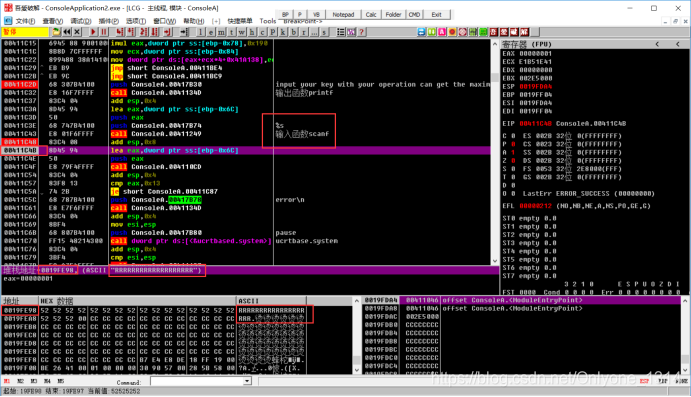
Task: Click the restart (rewind) toolbar icon
Action: pos(67,32)
